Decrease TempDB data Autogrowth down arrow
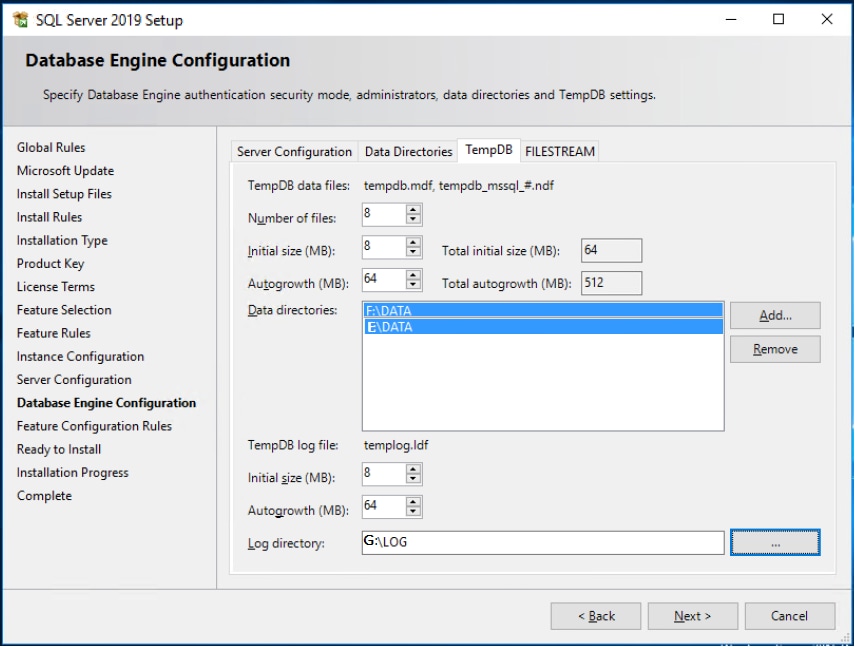Viewport: 857px width, 647px height. point(414,285)
